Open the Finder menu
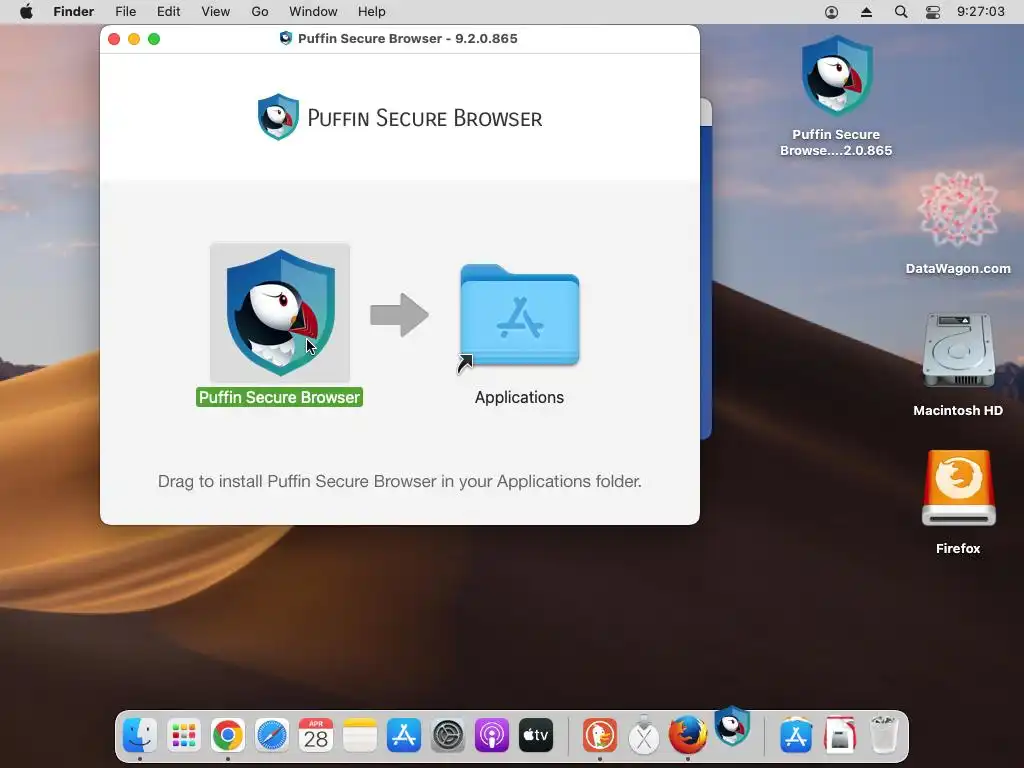Screen dimensions: 1024x768 coord(74,12)
